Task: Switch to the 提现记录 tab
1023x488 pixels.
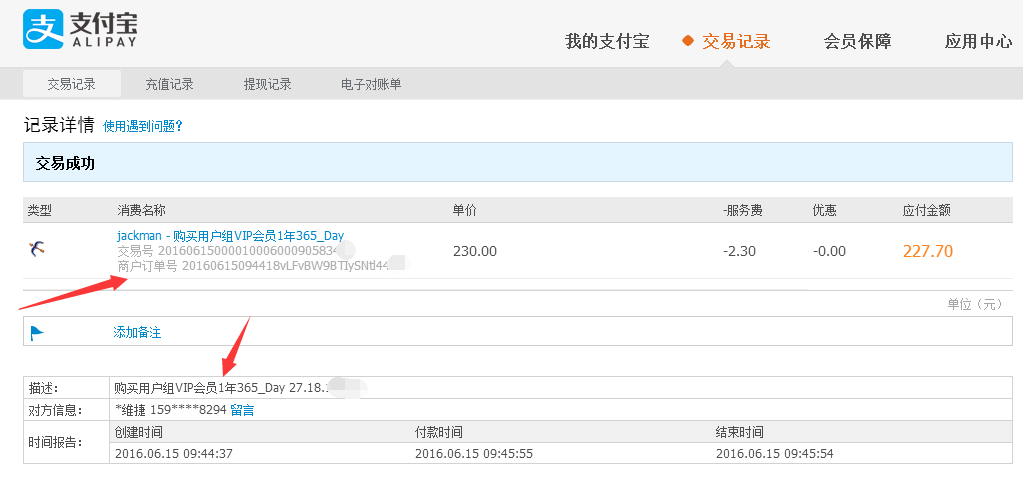Action: [x=267, y=84]
